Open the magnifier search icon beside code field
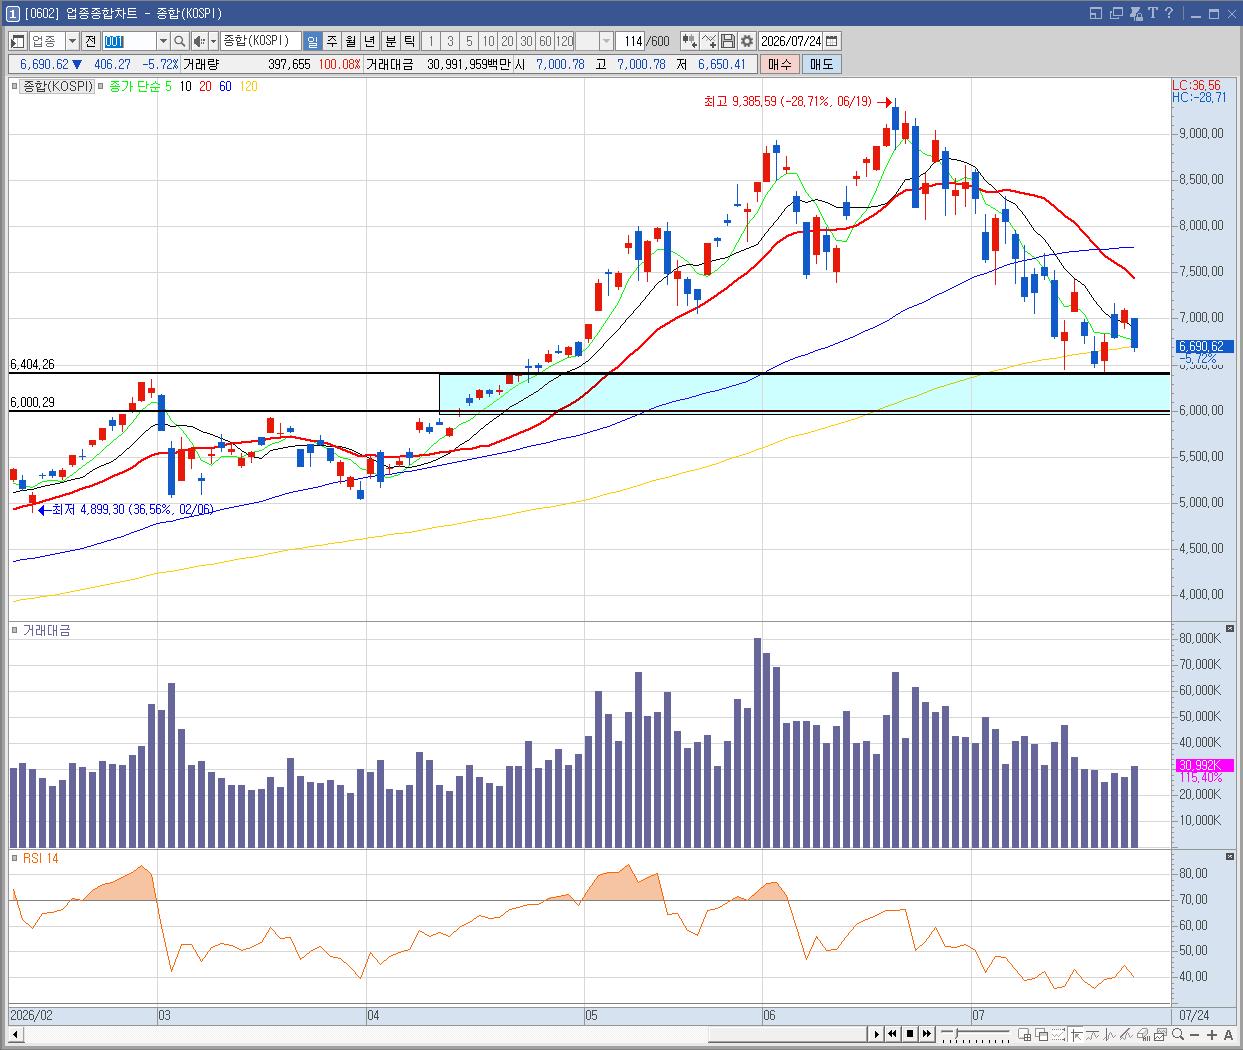Image resolution: width=1243 pixels, height=1050 pixels. (x=179, y=41)
